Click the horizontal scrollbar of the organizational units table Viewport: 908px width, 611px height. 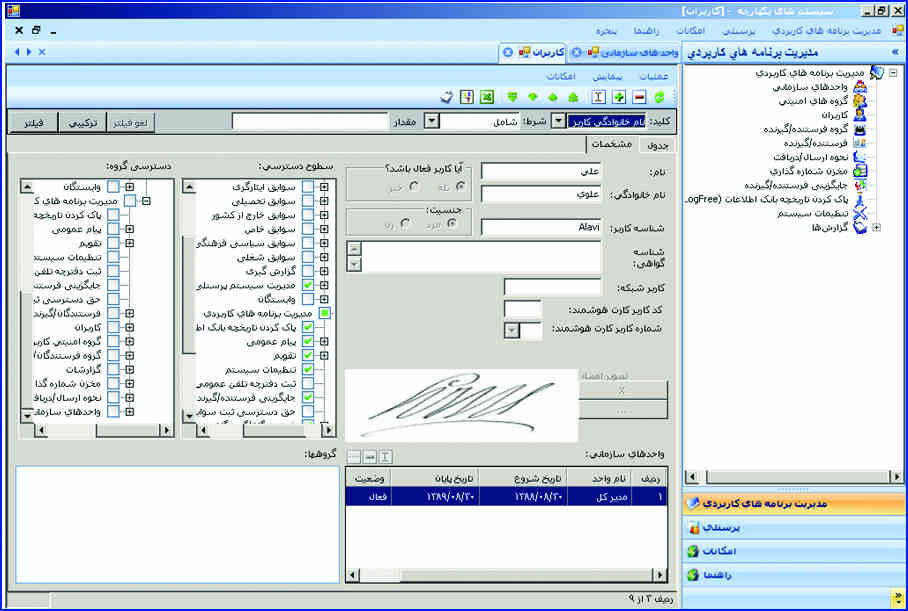click(x=507, y=576)
